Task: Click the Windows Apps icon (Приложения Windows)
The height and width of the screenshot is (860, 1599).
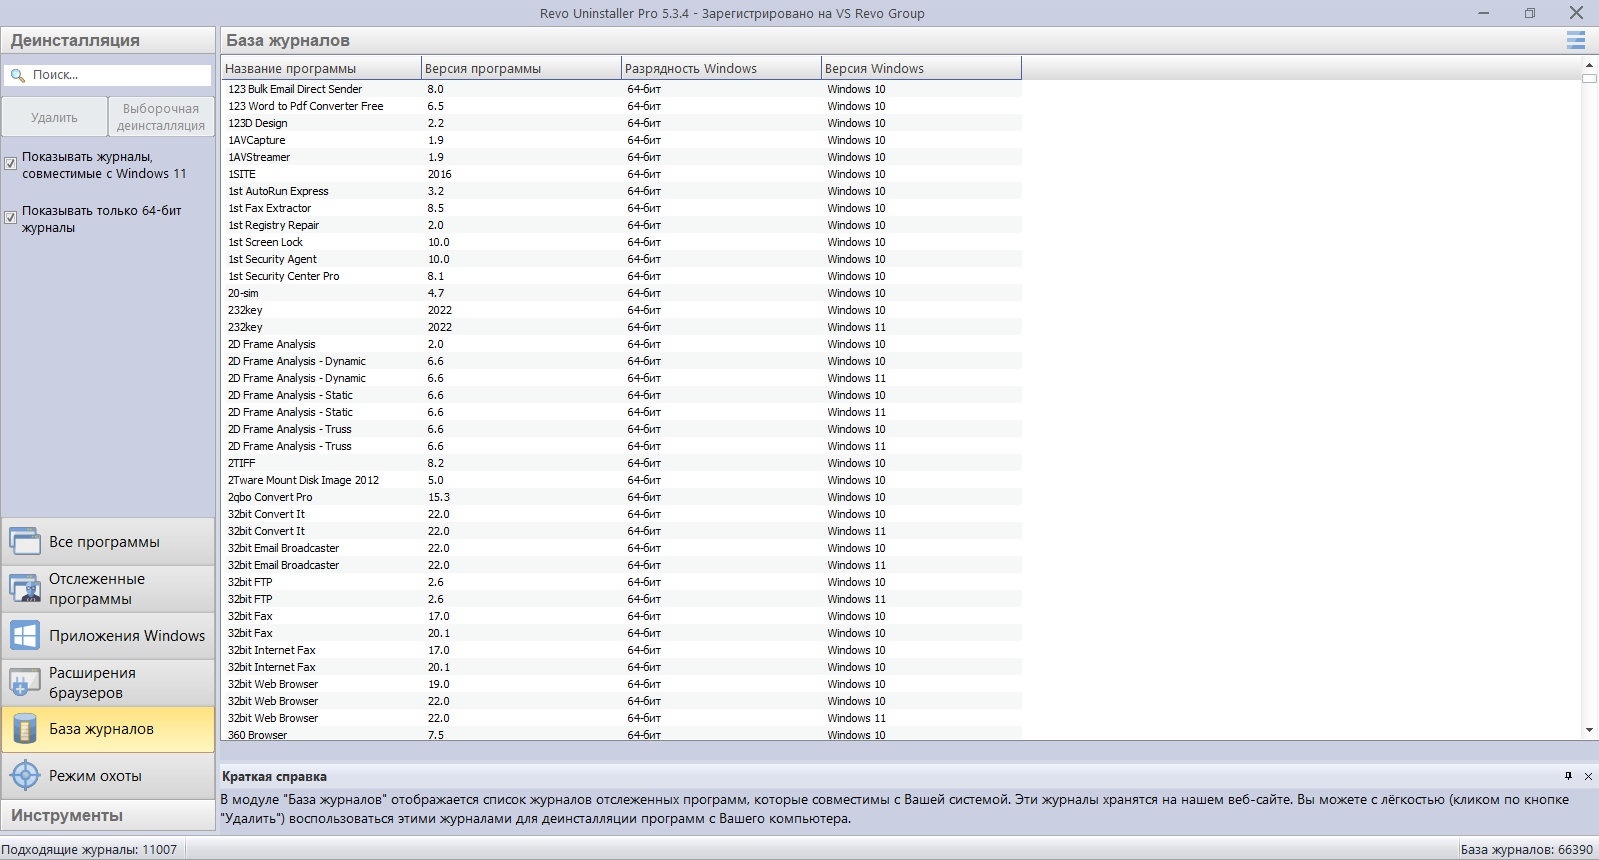Action: [25, 636]
